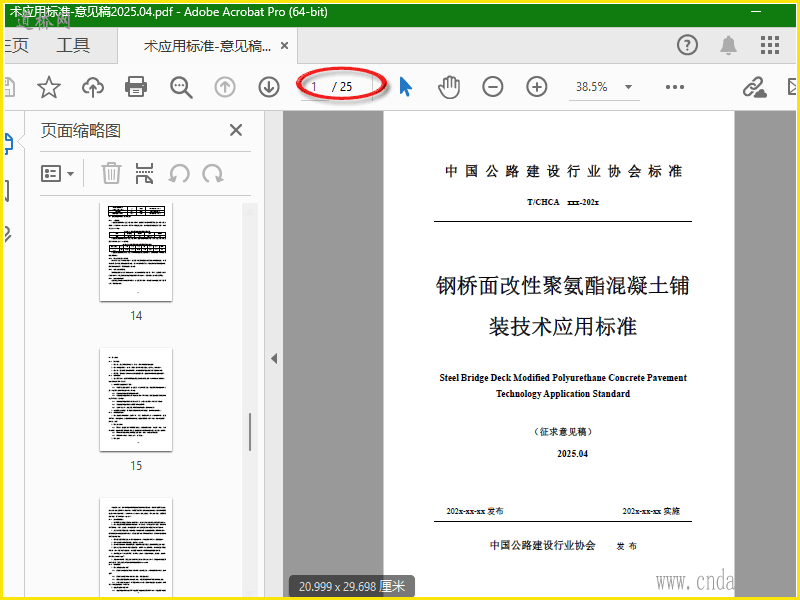
Task: Open the zoom level dropdown arrow
Action: 629,87
